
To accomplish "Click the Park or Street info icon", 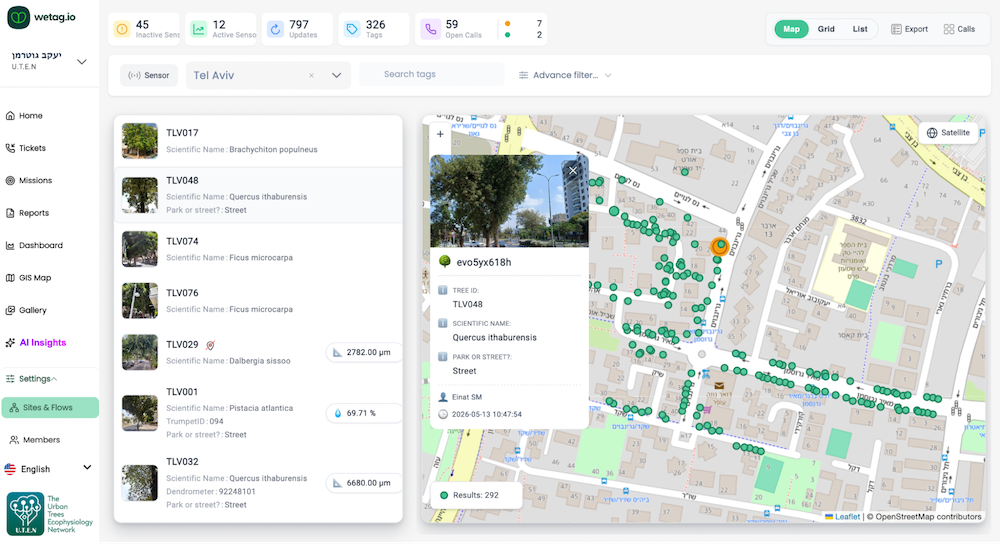I will pos(443,357).
